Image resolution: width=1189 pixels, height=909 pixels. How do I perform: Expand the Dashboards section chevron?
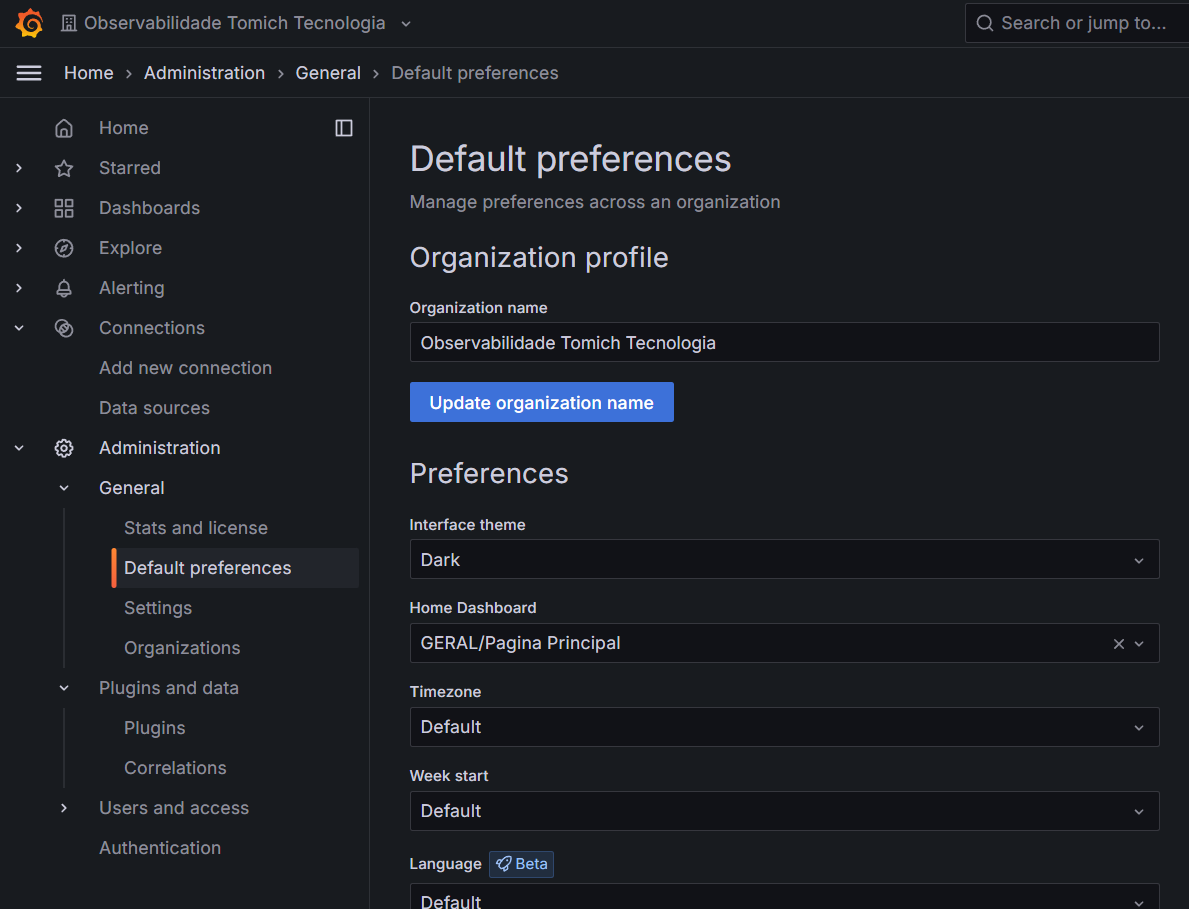pos(19,208)
